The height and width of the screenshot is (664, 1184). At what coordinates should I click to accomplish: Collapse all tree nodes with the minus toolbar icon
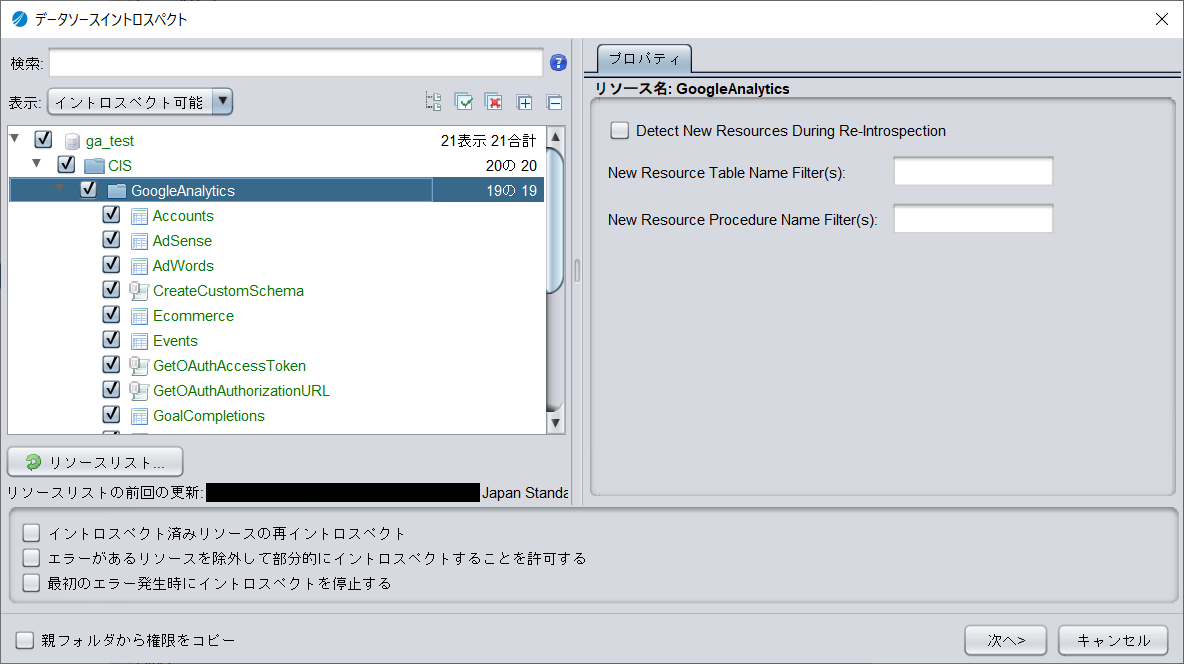point(554,102)
